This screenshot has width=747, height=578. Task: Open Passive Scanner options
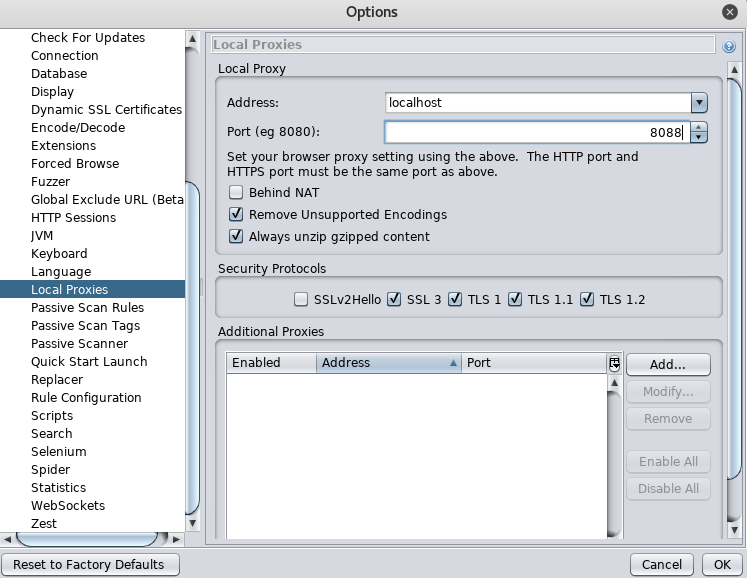click(x=79, y=344)
